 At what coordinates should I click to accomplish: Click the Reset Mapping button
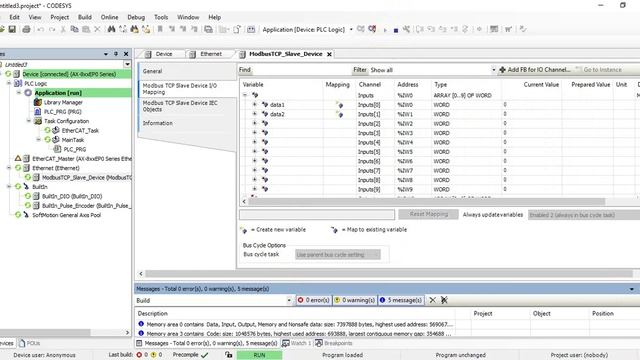click(429, 214)
